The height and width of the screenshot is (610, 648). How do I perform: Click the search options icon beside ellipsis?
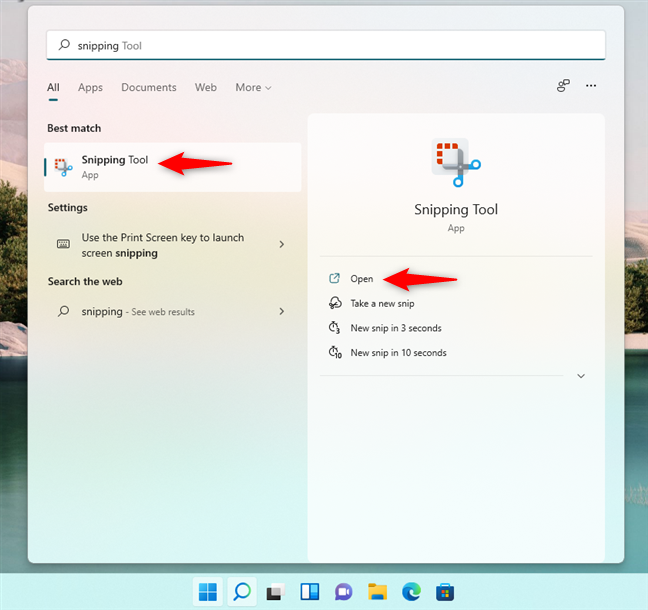point(563,87)
